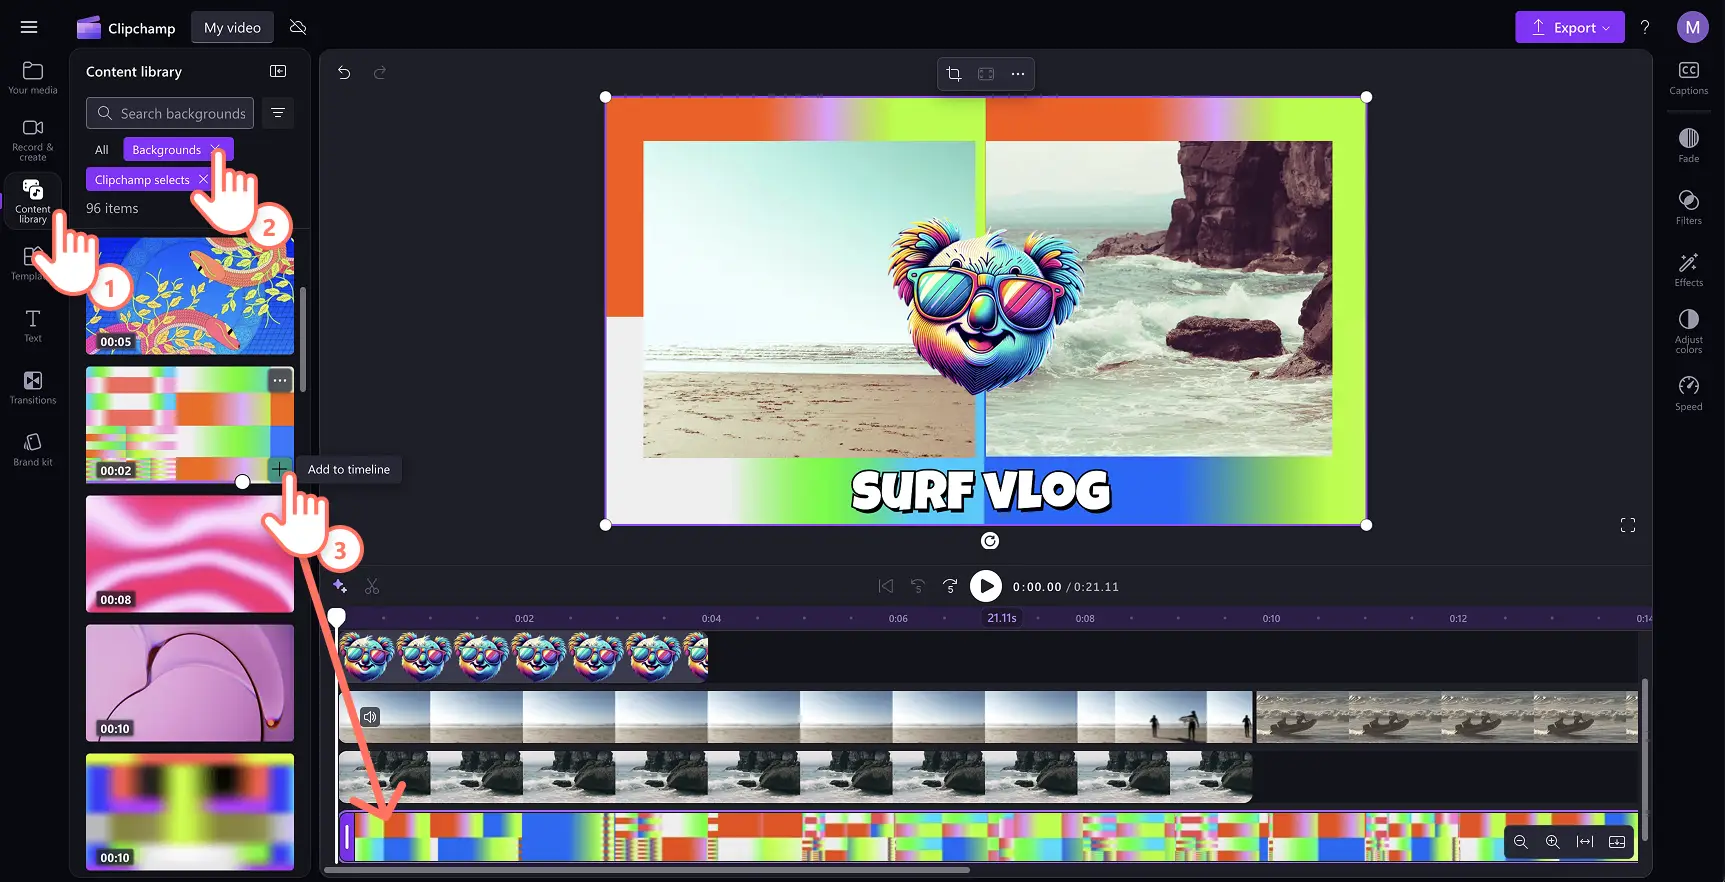Click the Clipchamp logo
The width and height of the screenshot is (1725, 882).
126,28
